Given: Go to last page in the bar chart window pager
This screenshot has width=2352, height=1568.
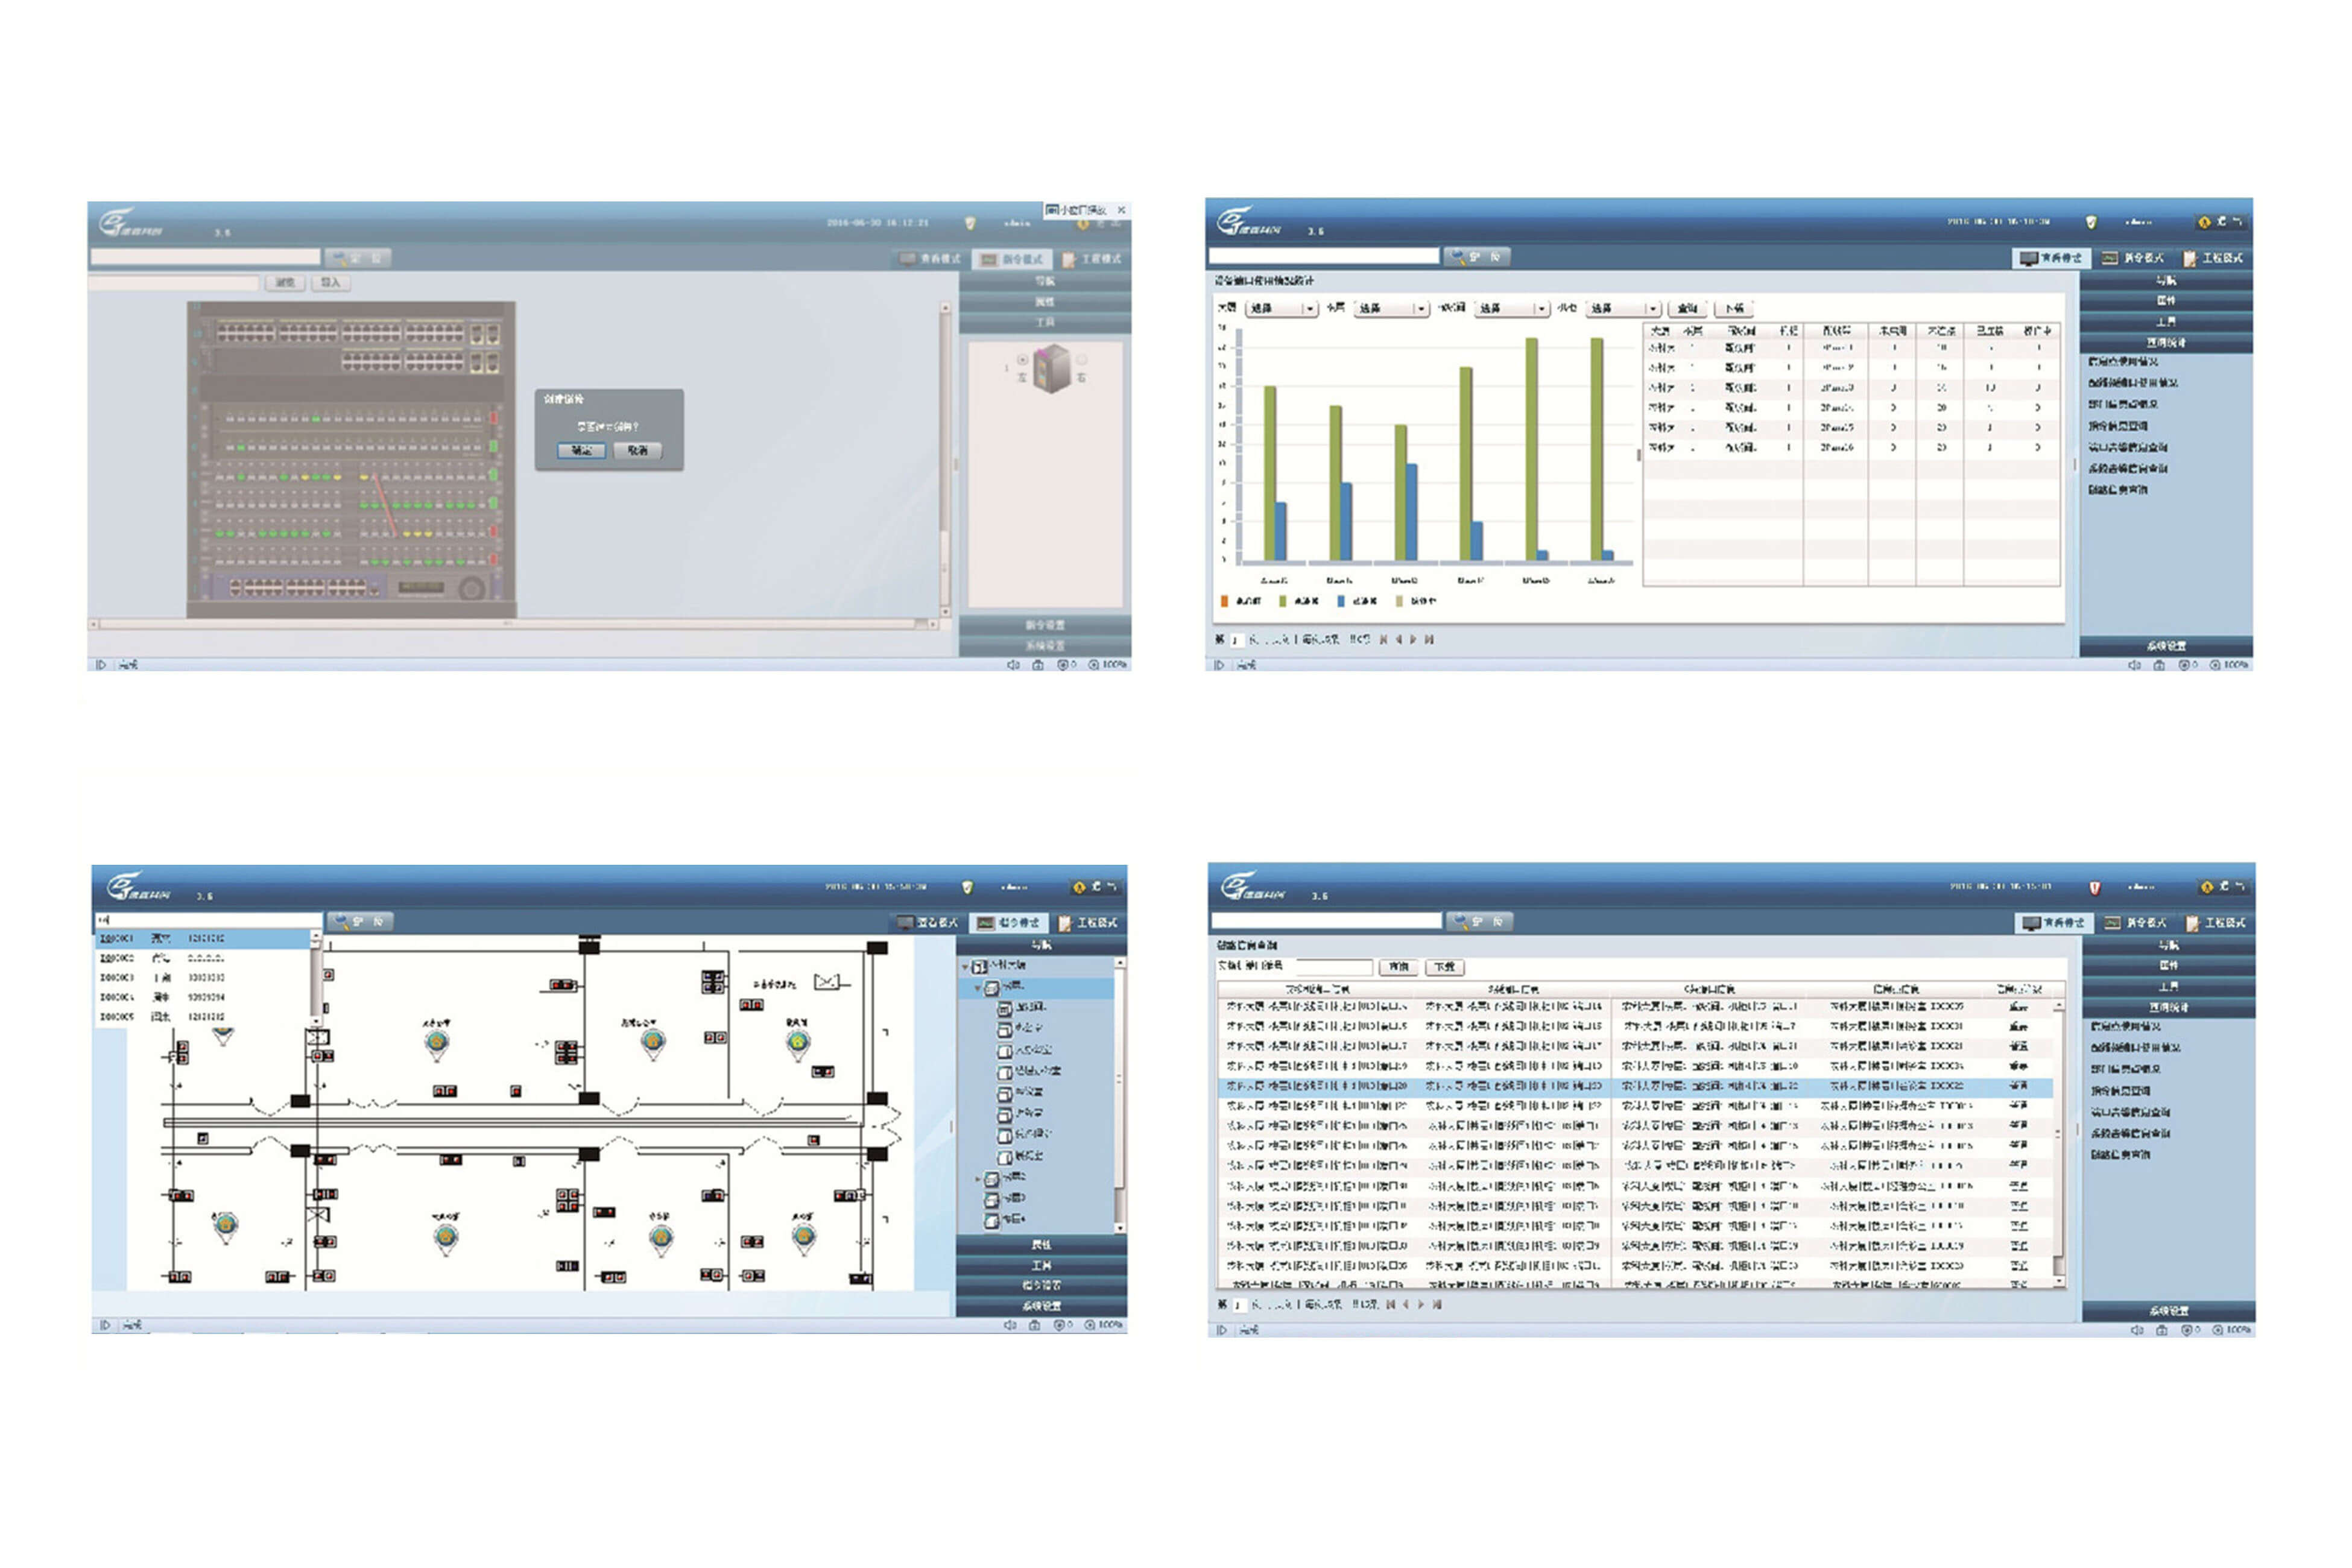Looking at the screenshot, I should [x=1429, y=640].
